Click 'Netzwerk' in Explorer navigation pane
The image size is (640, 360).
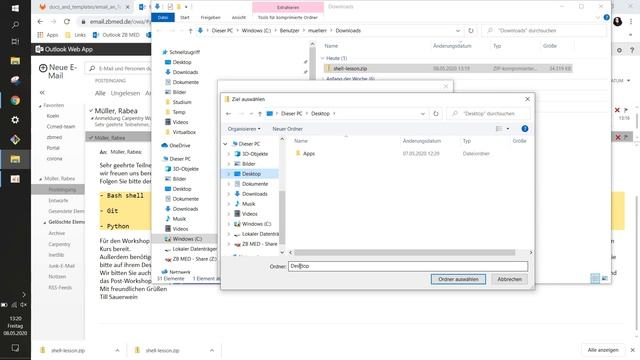point(180,272)
